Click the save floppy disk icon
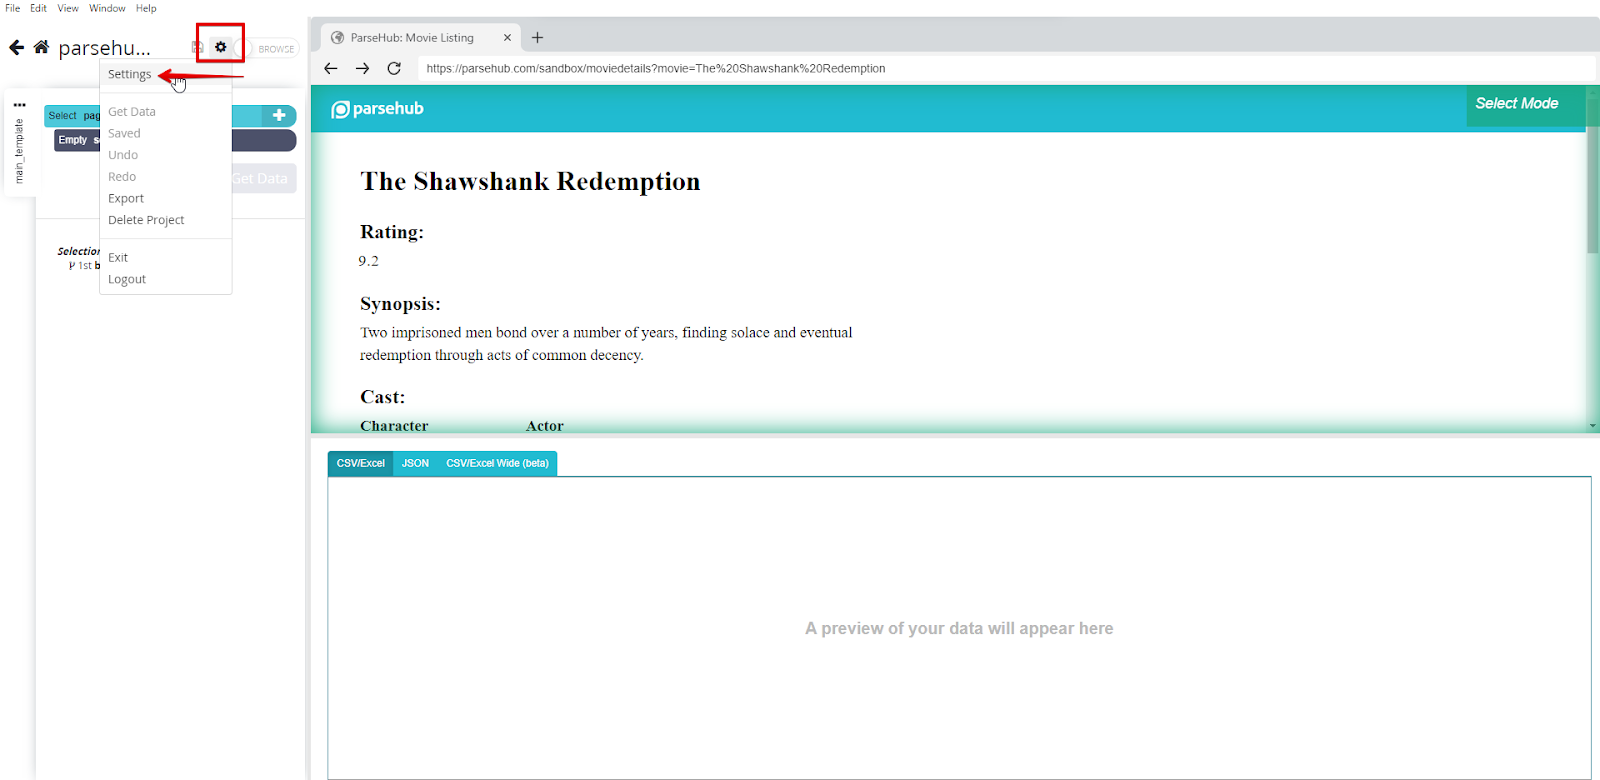The image size is (1600, 780). tap(198, 47)
